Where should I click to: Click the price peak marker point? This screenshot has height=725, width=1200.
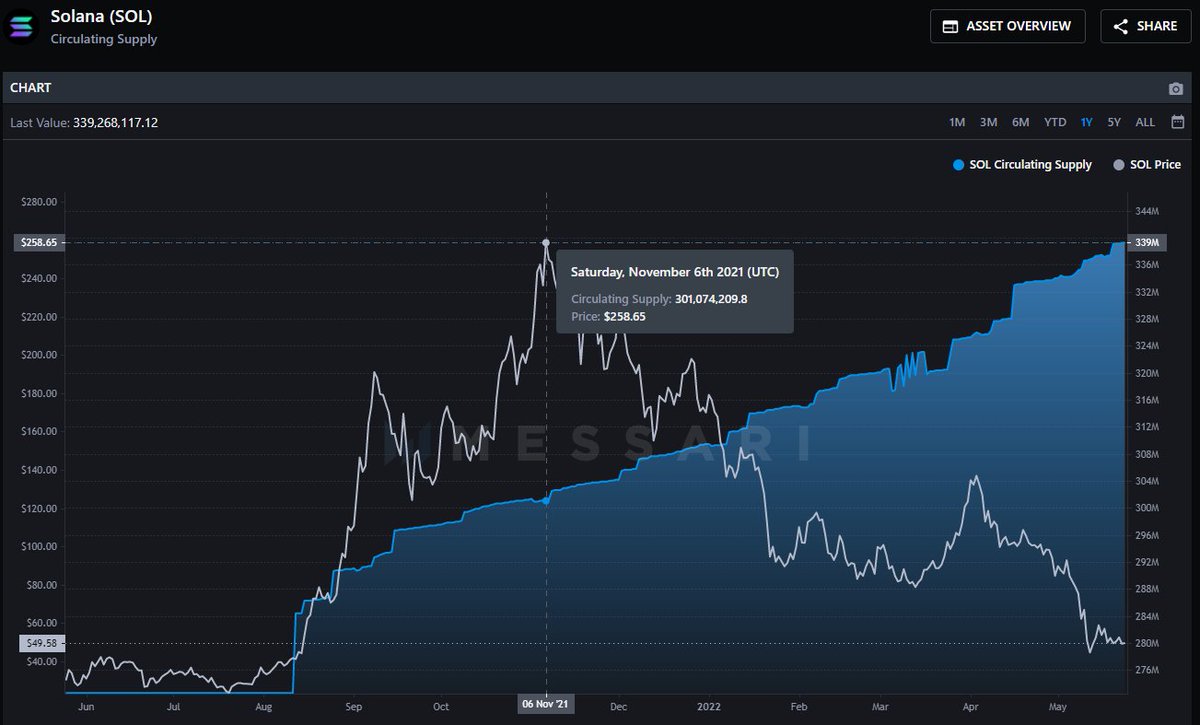(x=546, y=242)
